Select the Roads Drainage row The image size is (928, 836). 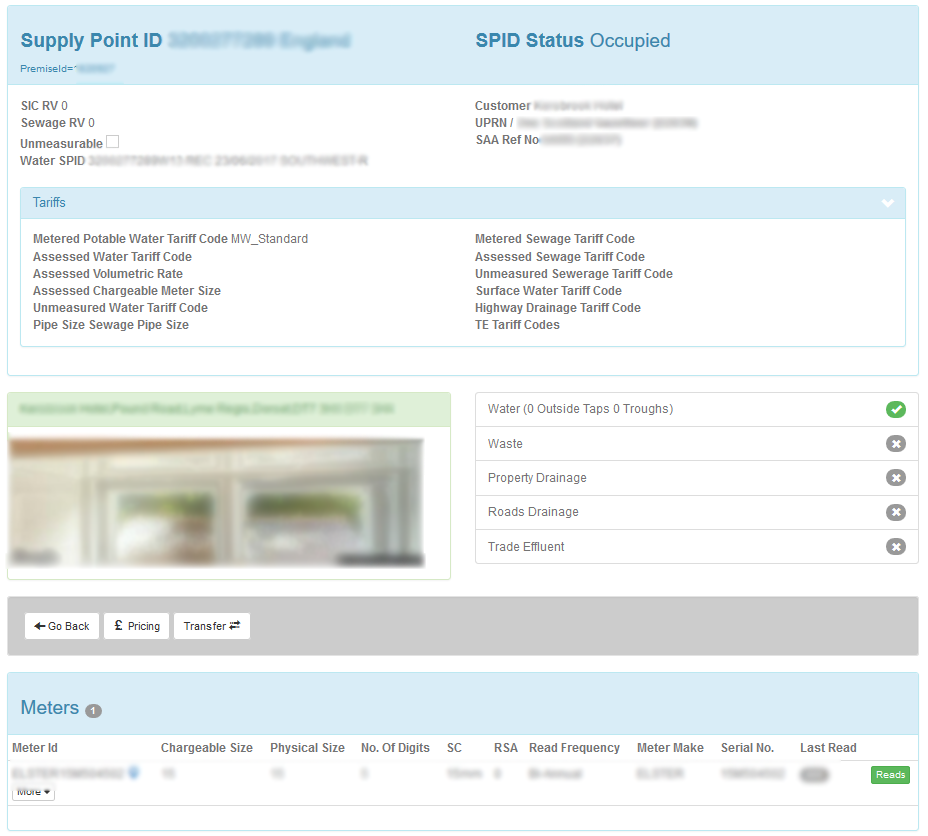coord(697,512)
